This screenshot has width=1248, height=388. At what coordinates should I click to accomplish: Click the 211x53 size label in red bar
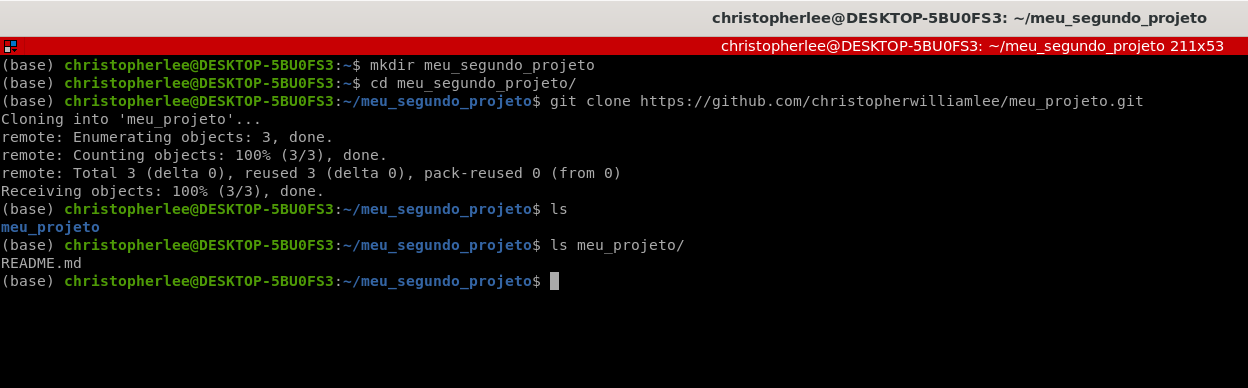pyautogui.click(x=1197, y=46)
